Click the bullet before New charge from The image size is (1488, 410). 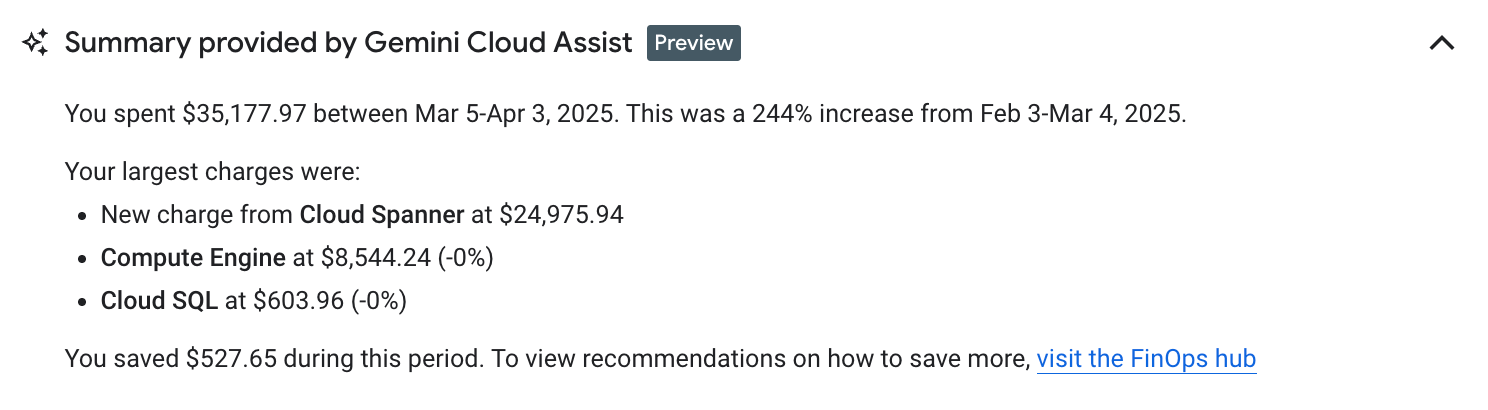pyautogui.click(x=82, y=216)
